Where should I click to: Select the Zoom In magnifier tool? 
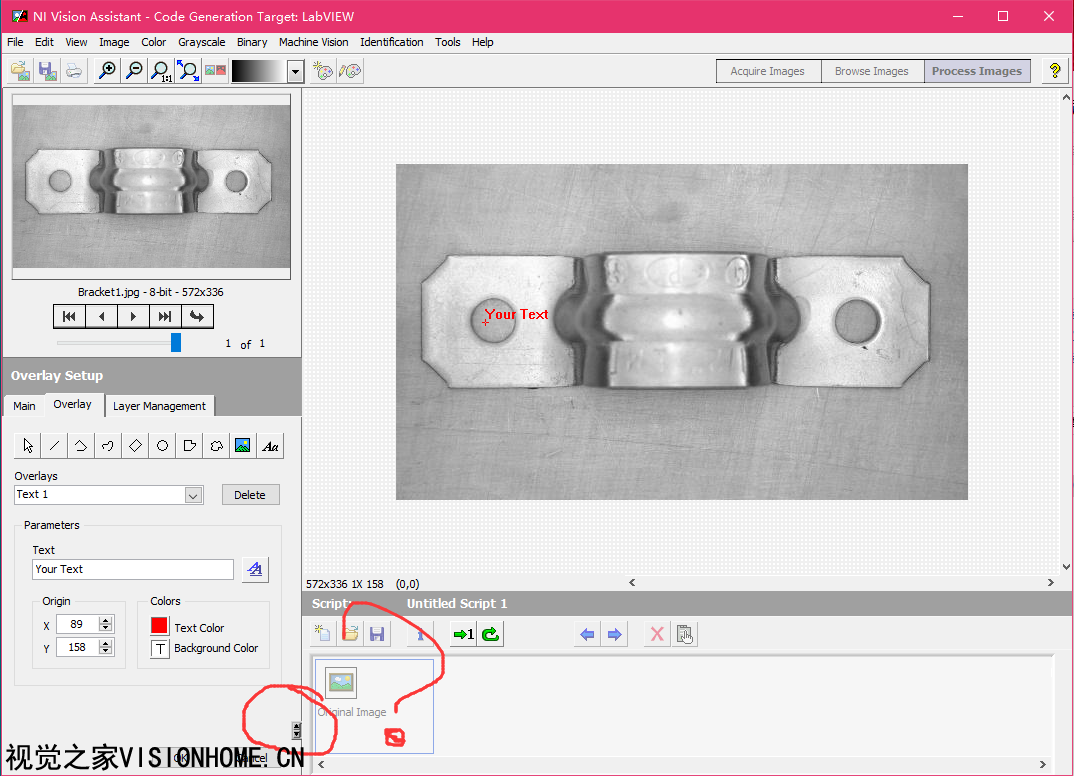tap(107, 71)
